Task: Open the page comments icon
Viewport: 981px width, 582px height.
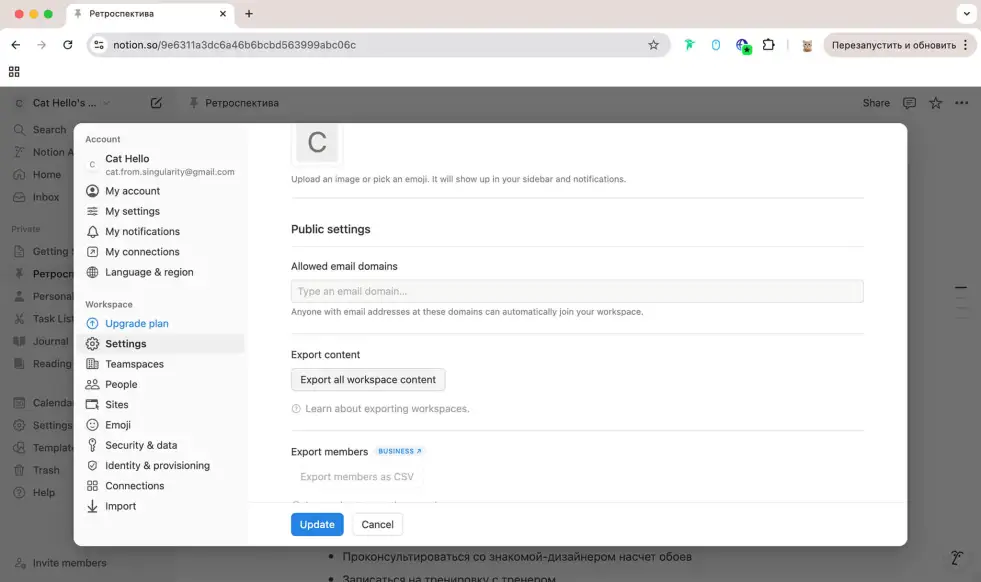Action: tap(909, 103)
